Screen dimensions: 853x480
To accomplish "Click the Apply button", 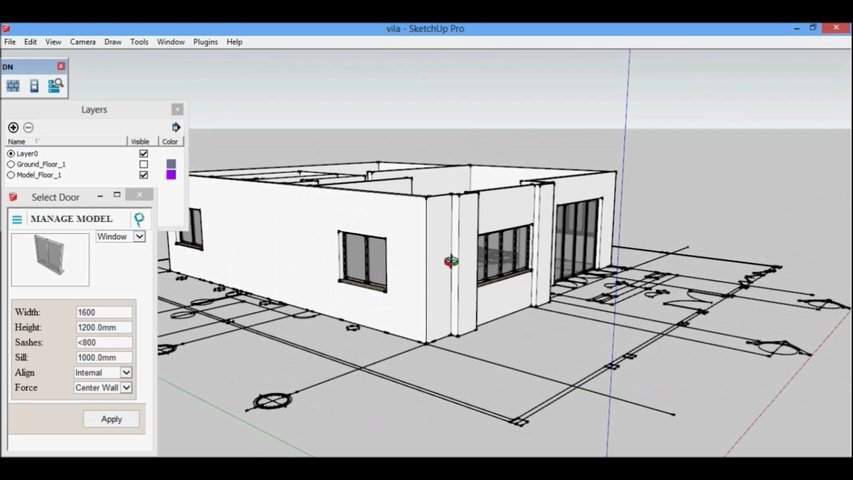I will pos(111,419).
